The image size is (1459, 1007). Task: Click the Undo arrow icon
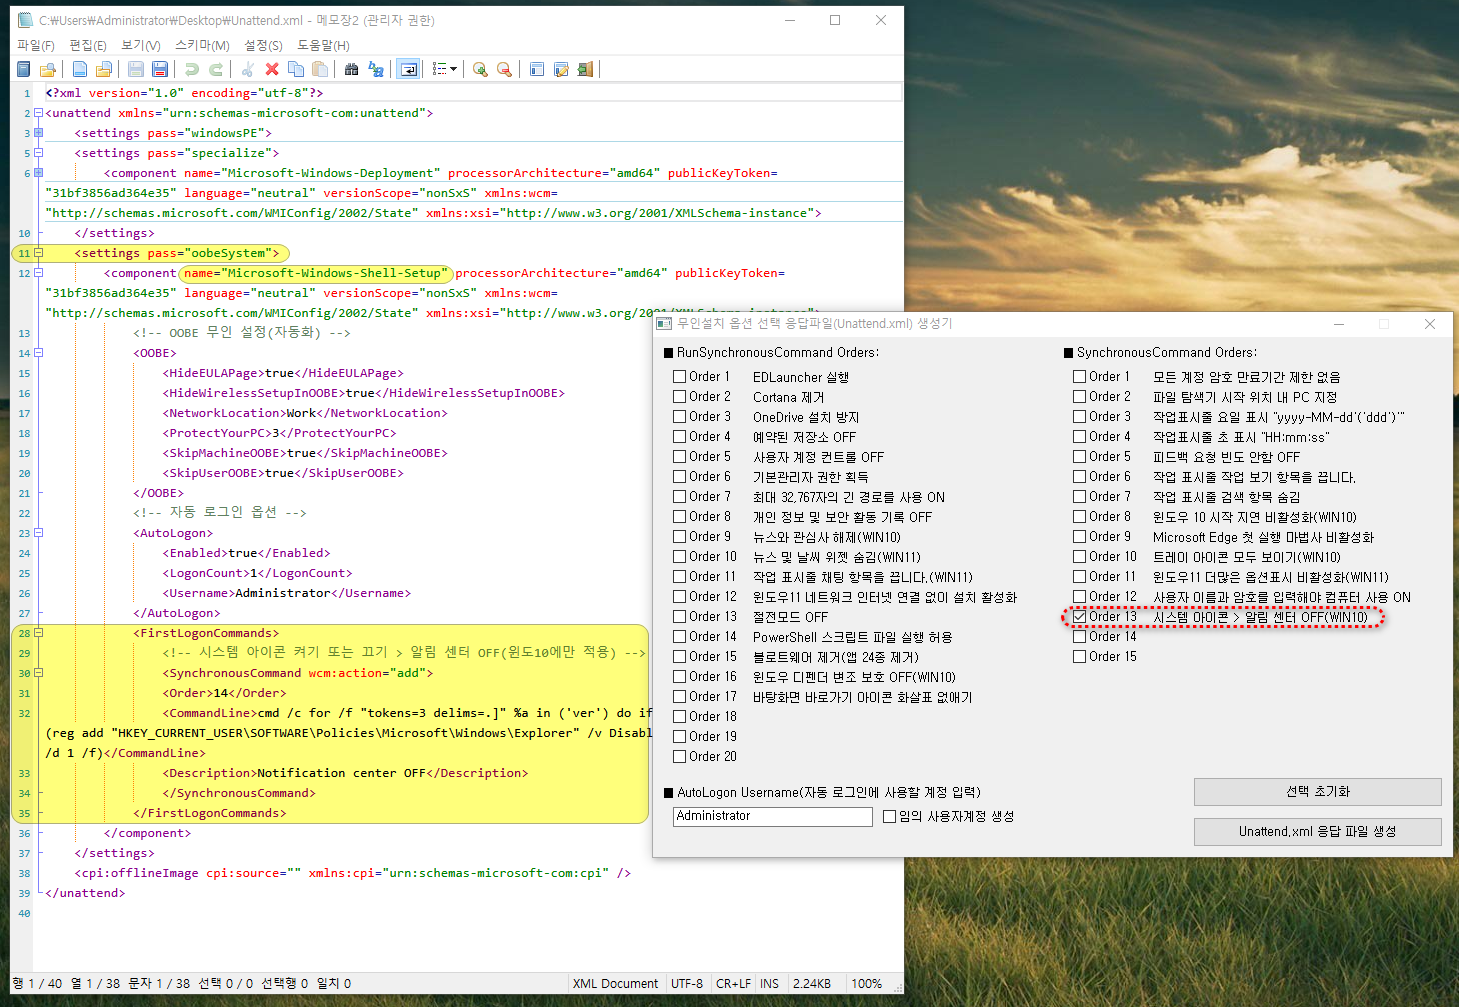tap(192, 69)
